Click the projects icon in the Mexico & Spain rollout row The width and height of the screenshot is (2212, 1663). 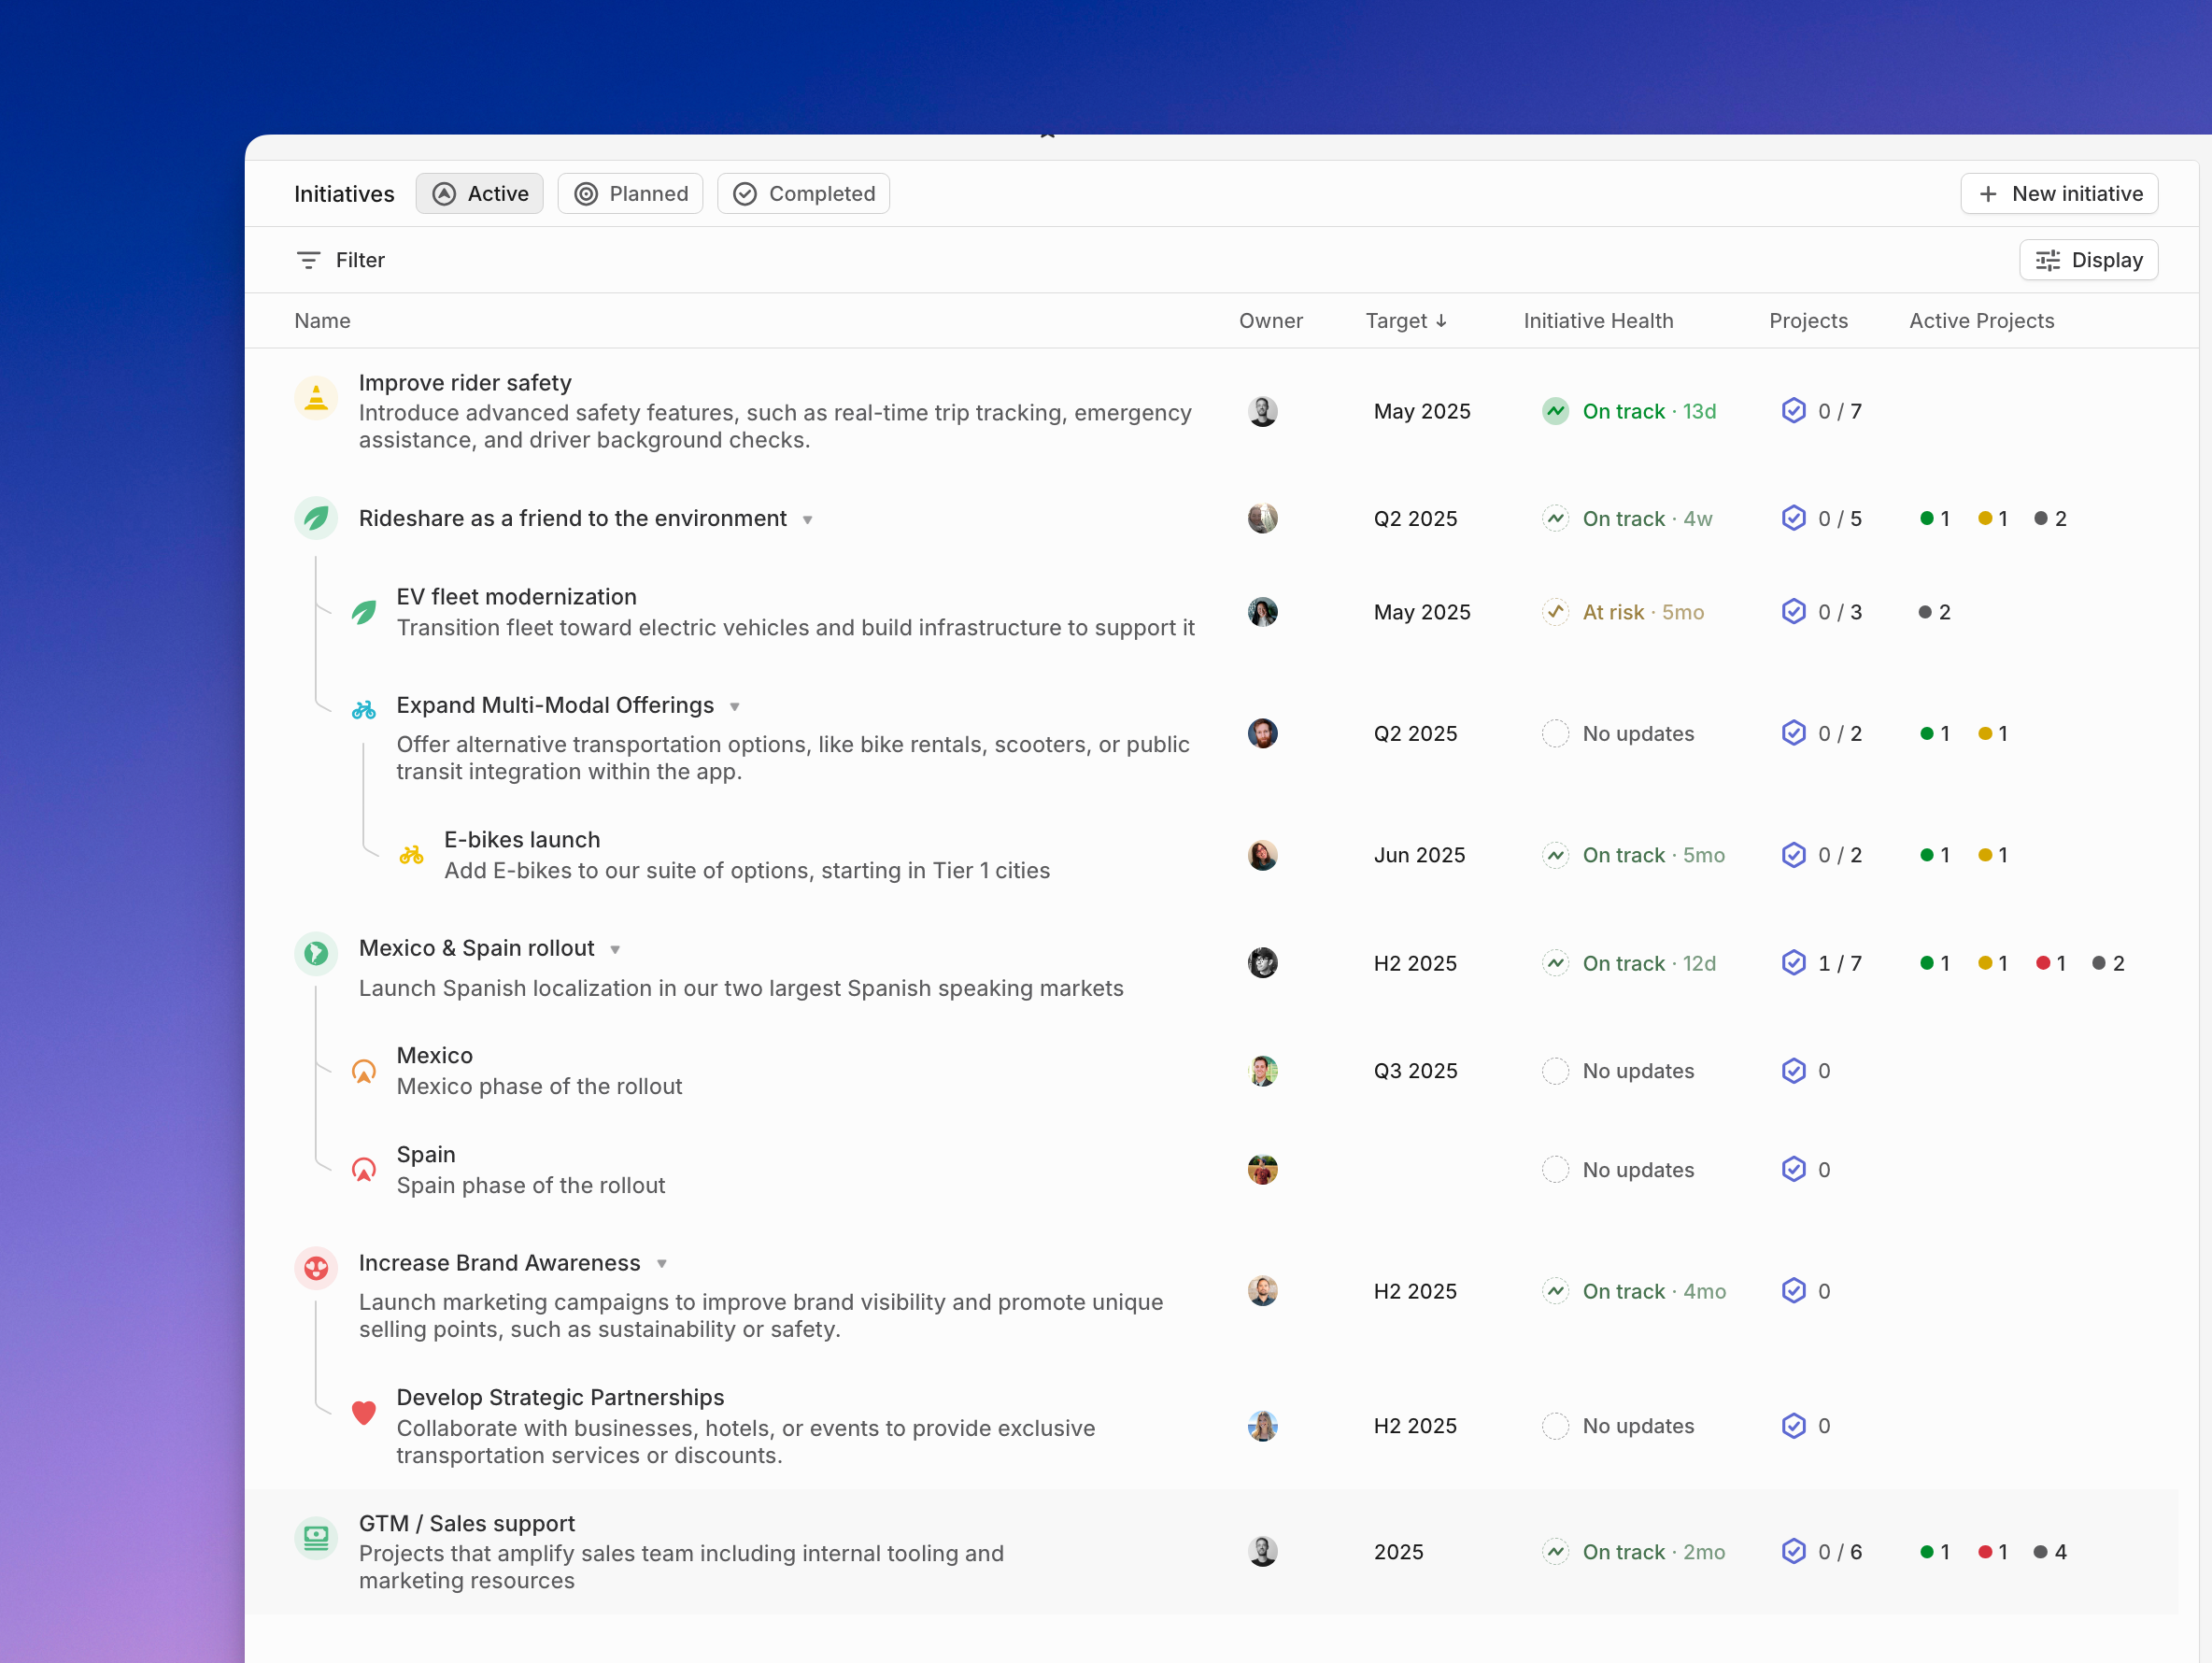pos(1793,963)
